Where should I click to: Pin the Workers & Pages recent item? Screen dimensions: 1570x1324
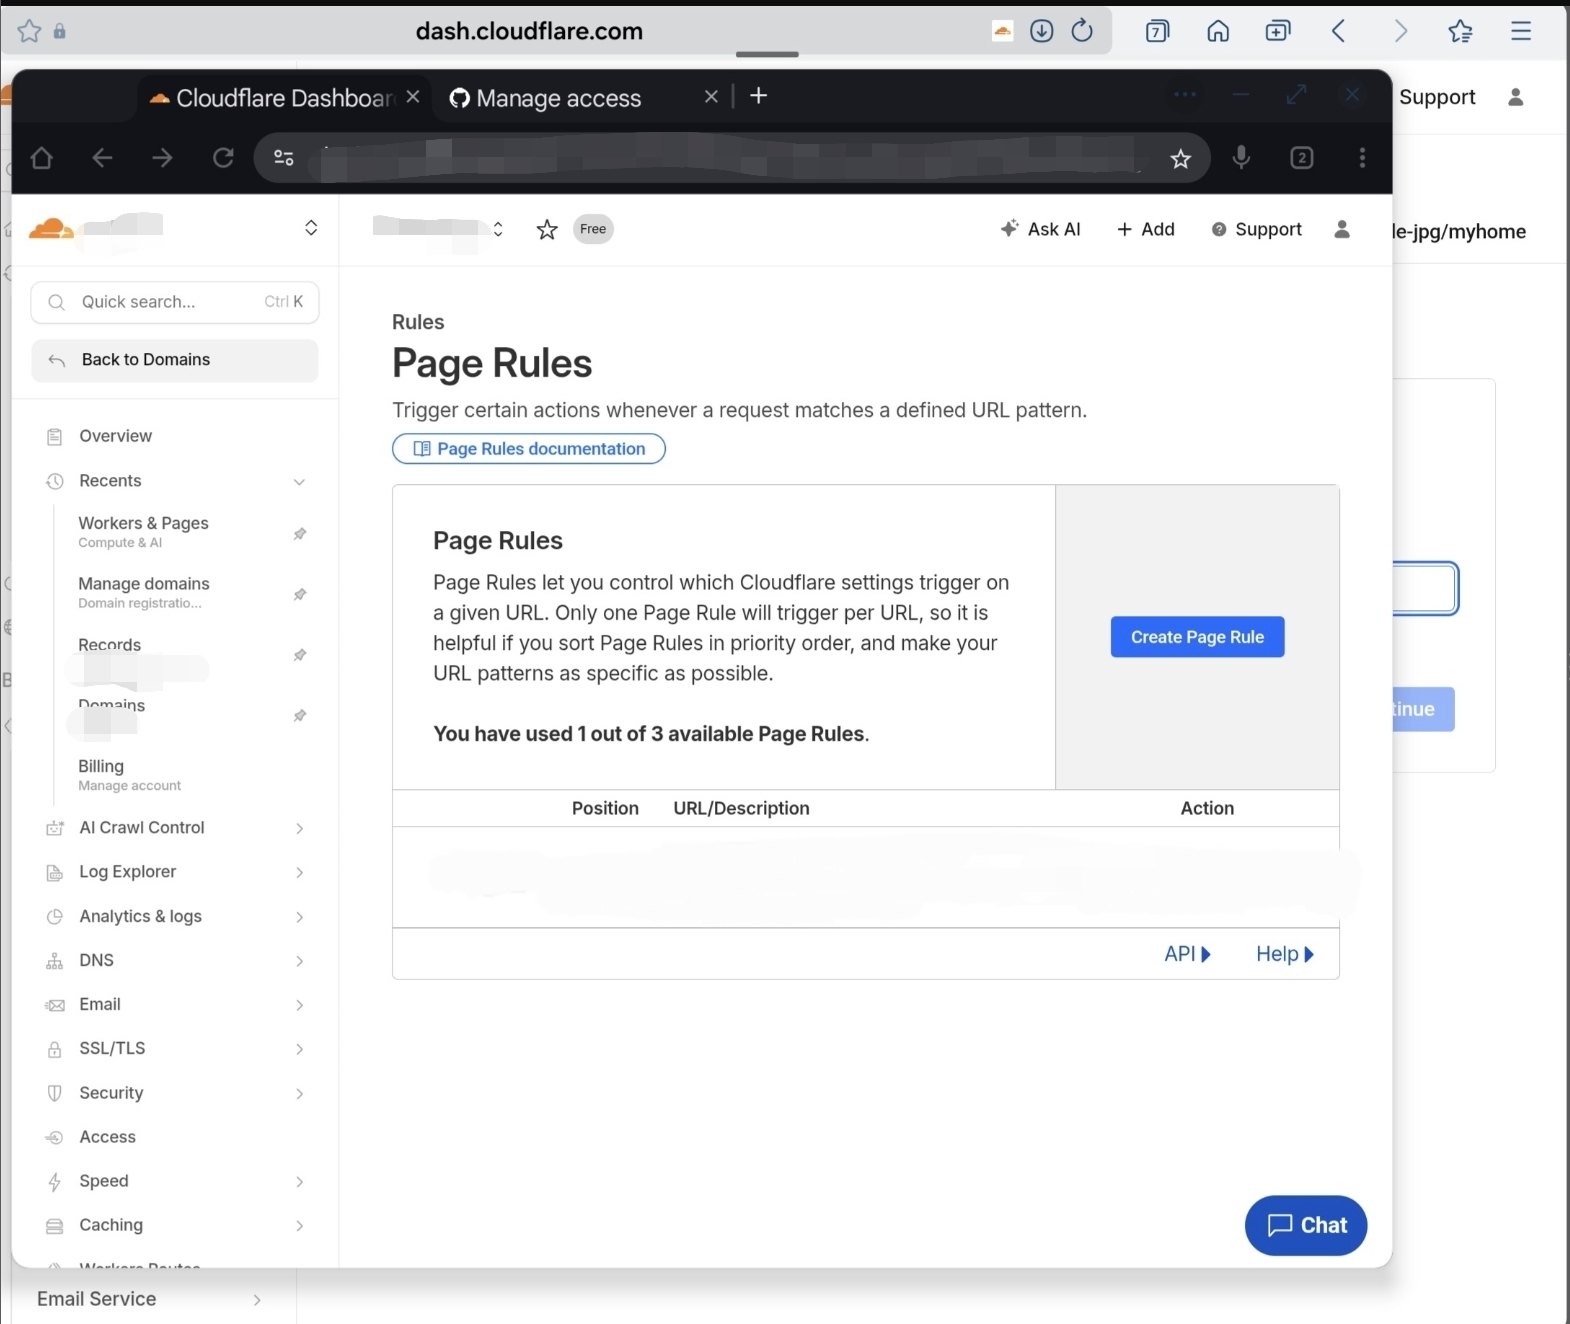coord(299,533)
